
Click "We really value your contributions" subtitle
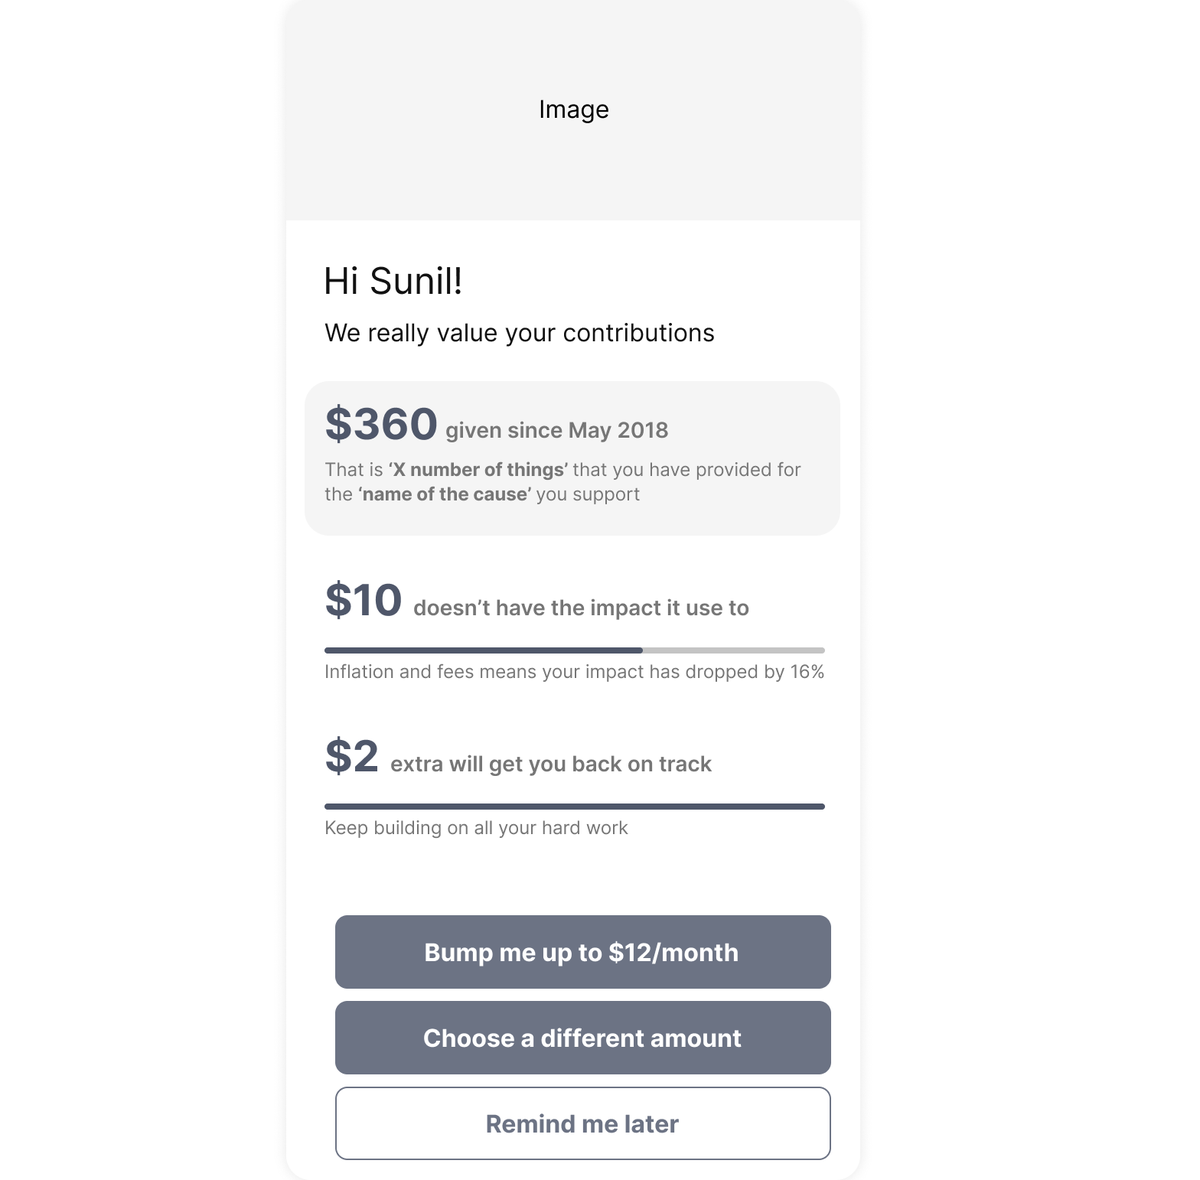[519, 333]
